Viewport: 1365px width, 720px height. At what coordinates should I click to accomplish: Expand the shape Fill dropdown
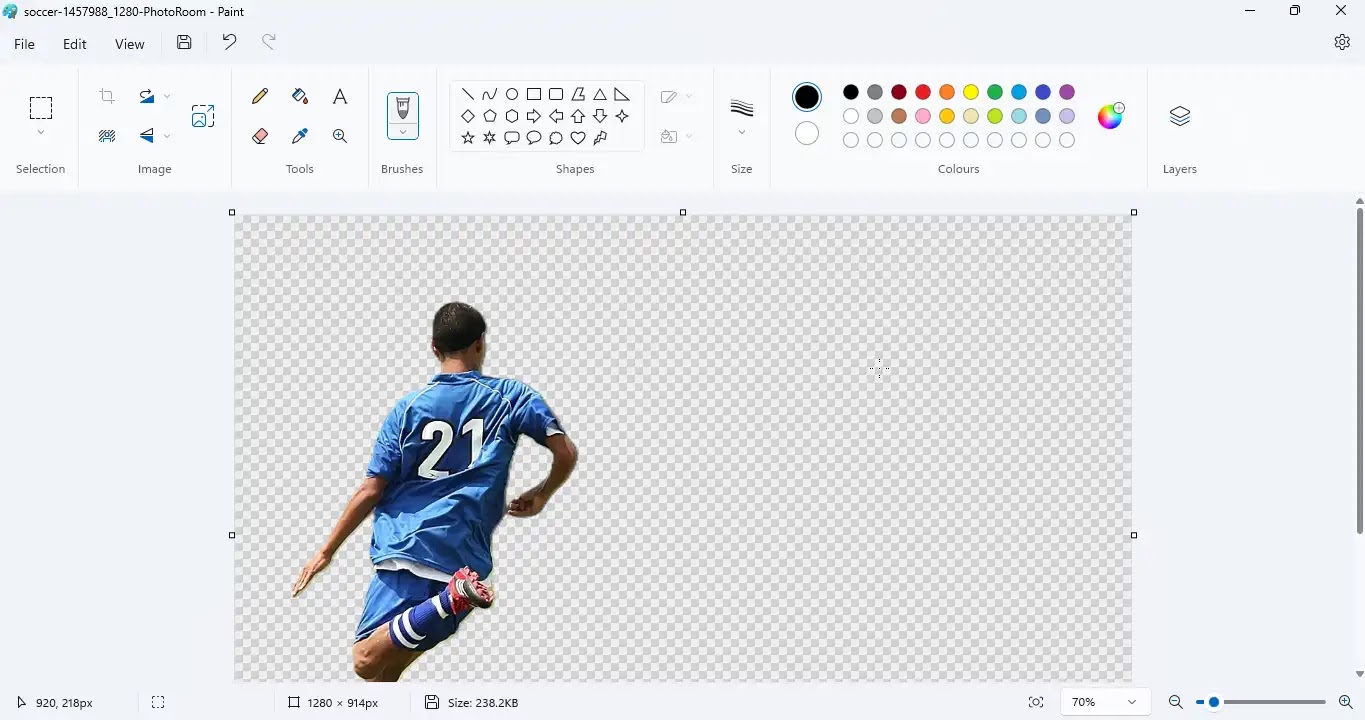coord(689,136)
